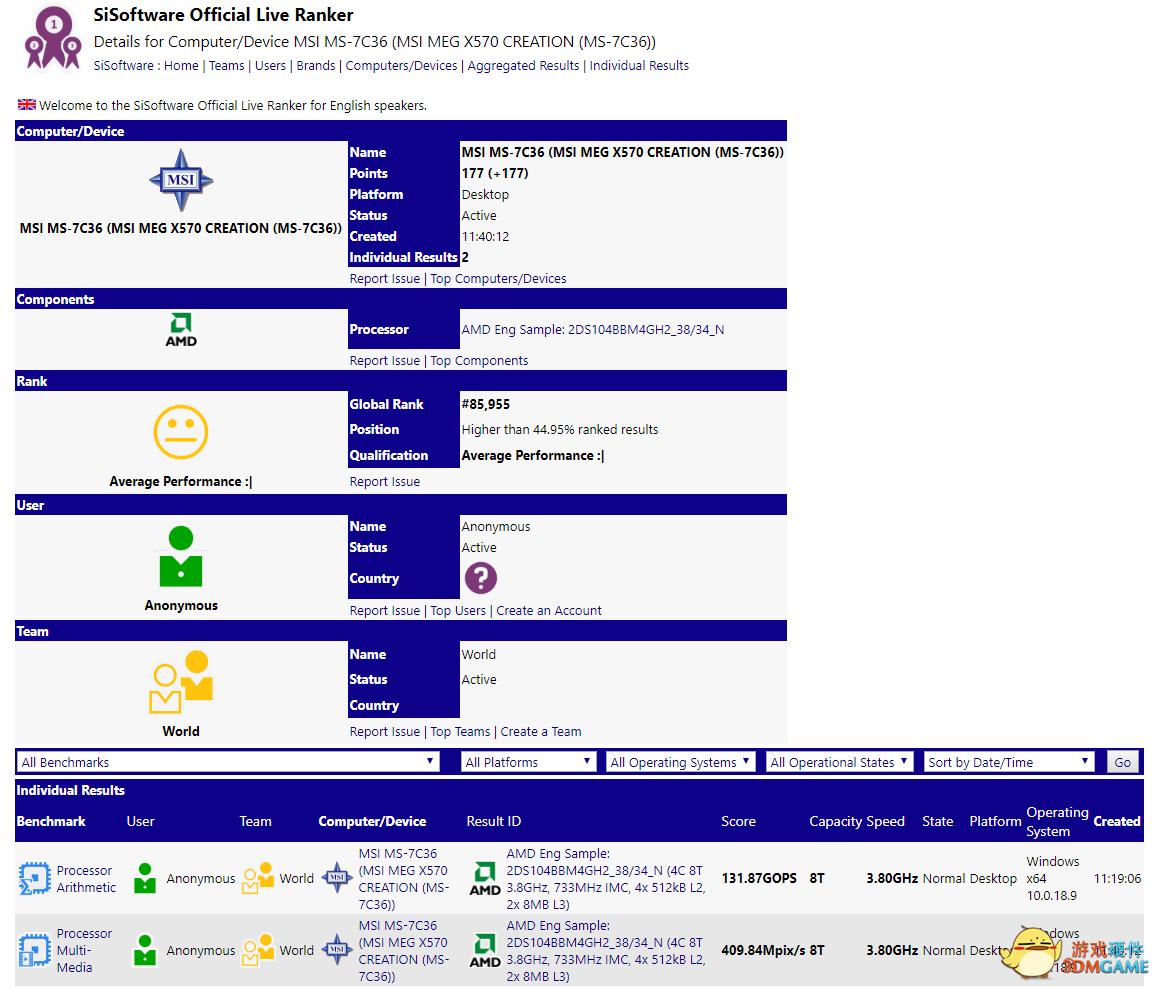Open the All Operating Systems dropdown

pos(680,762)
